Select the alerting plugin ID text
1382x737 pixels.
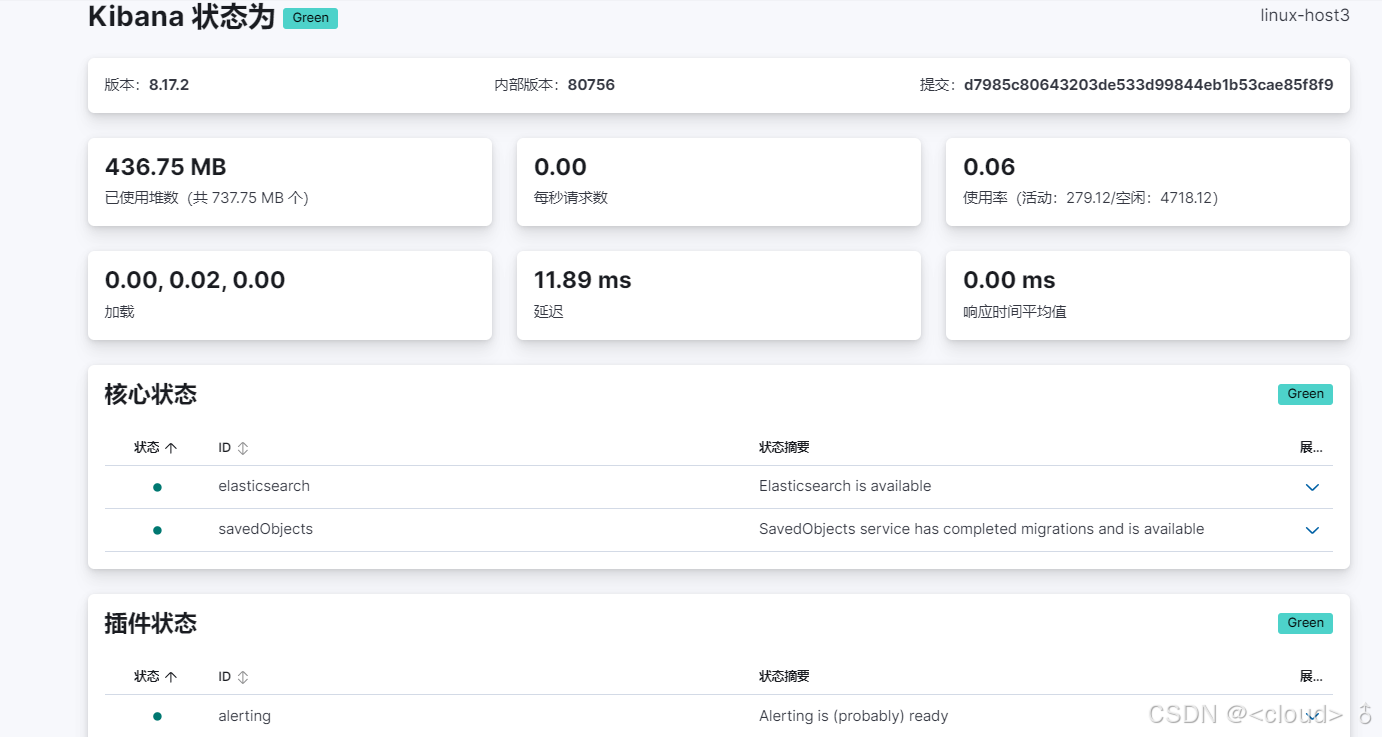[x=245, y=716]
